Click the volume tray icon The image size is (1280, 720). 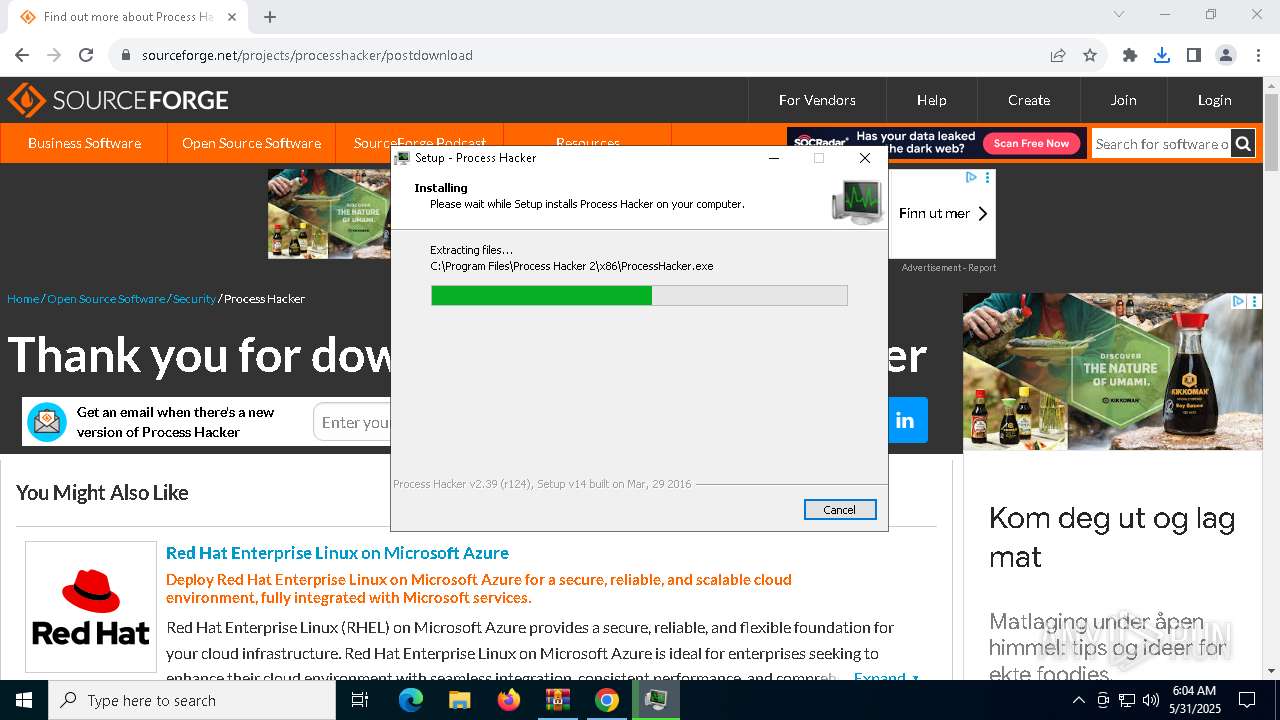[x=1150, y=700]
